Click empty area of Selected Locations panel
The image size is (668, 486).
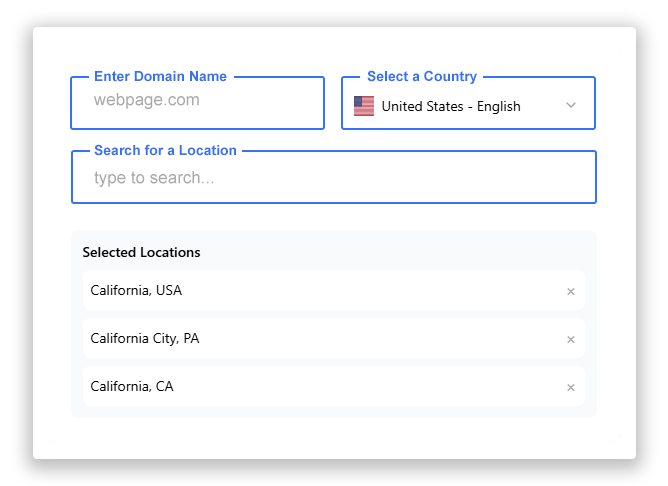click(x=383, y=251)
